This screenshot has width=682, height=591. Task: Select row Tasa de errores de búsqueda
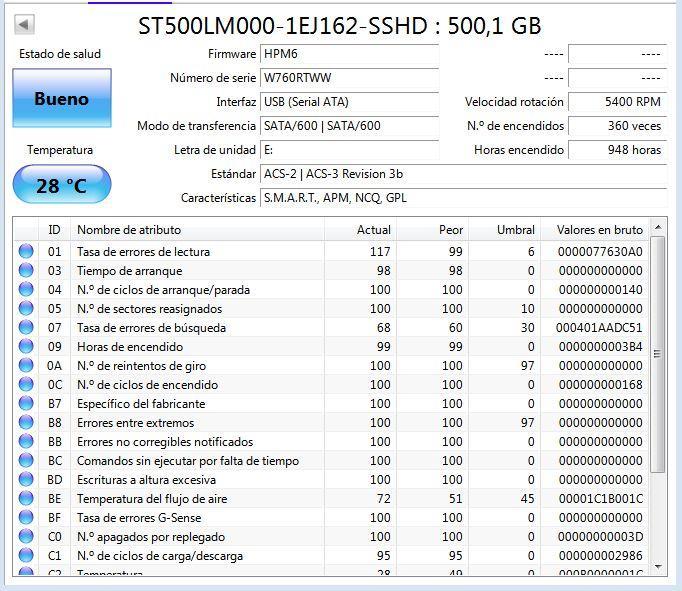331,327
